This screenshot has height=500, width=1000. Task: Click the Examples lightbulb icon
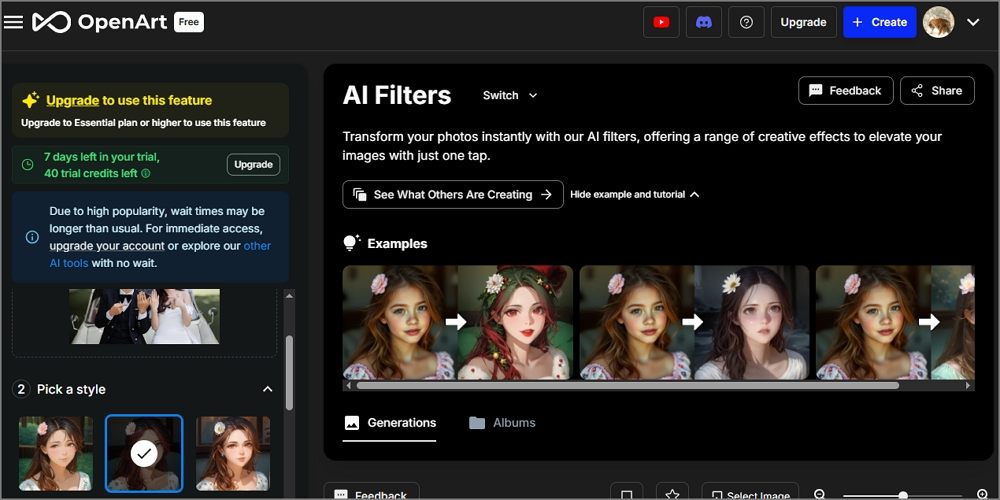351,243
